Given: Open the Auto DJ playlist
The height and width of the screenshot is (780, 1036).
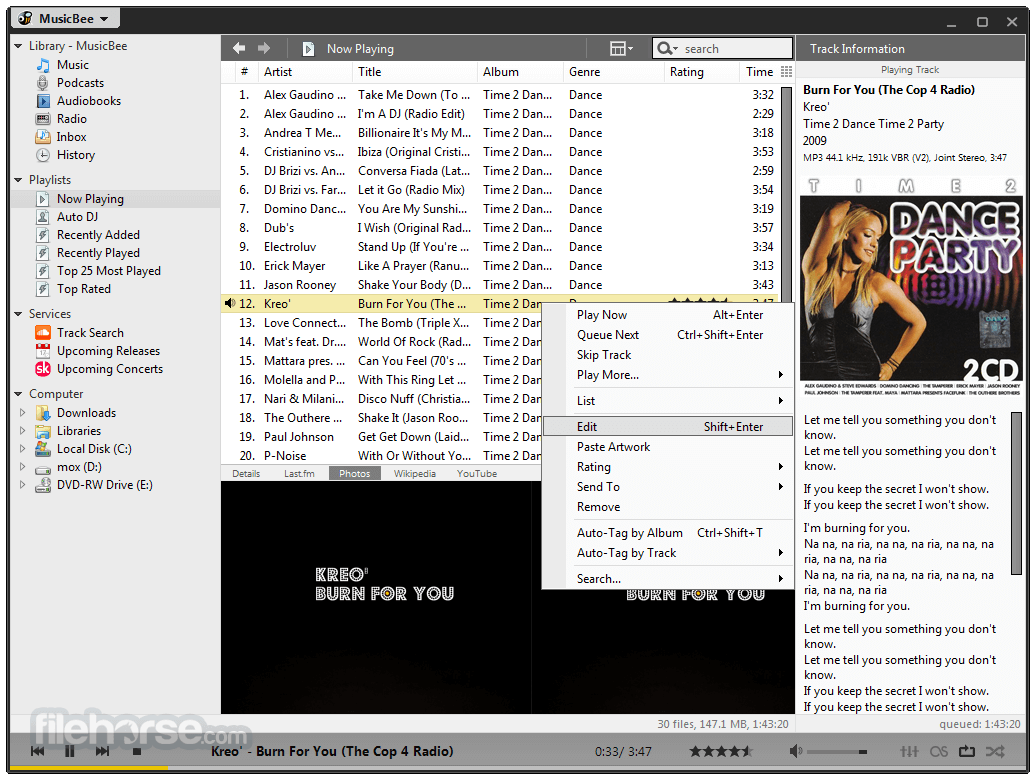Looking at the screenshot, I should coord(77,217).
